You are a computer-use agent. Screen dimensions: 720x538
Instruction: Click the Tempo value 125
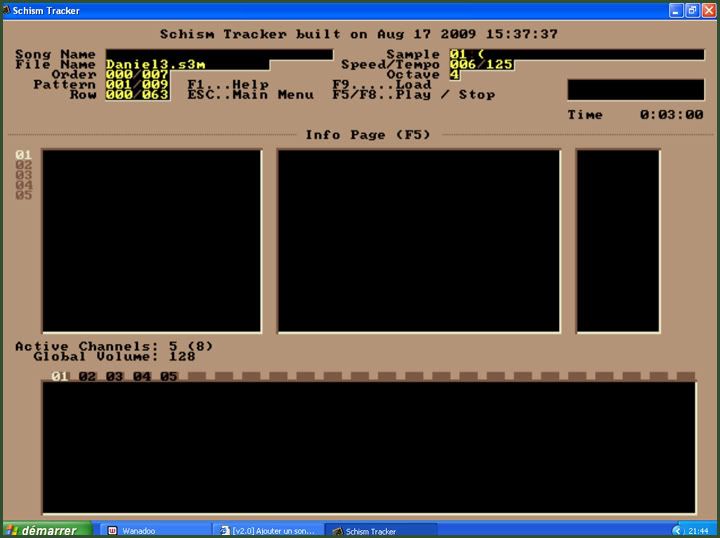click(499, 65)
